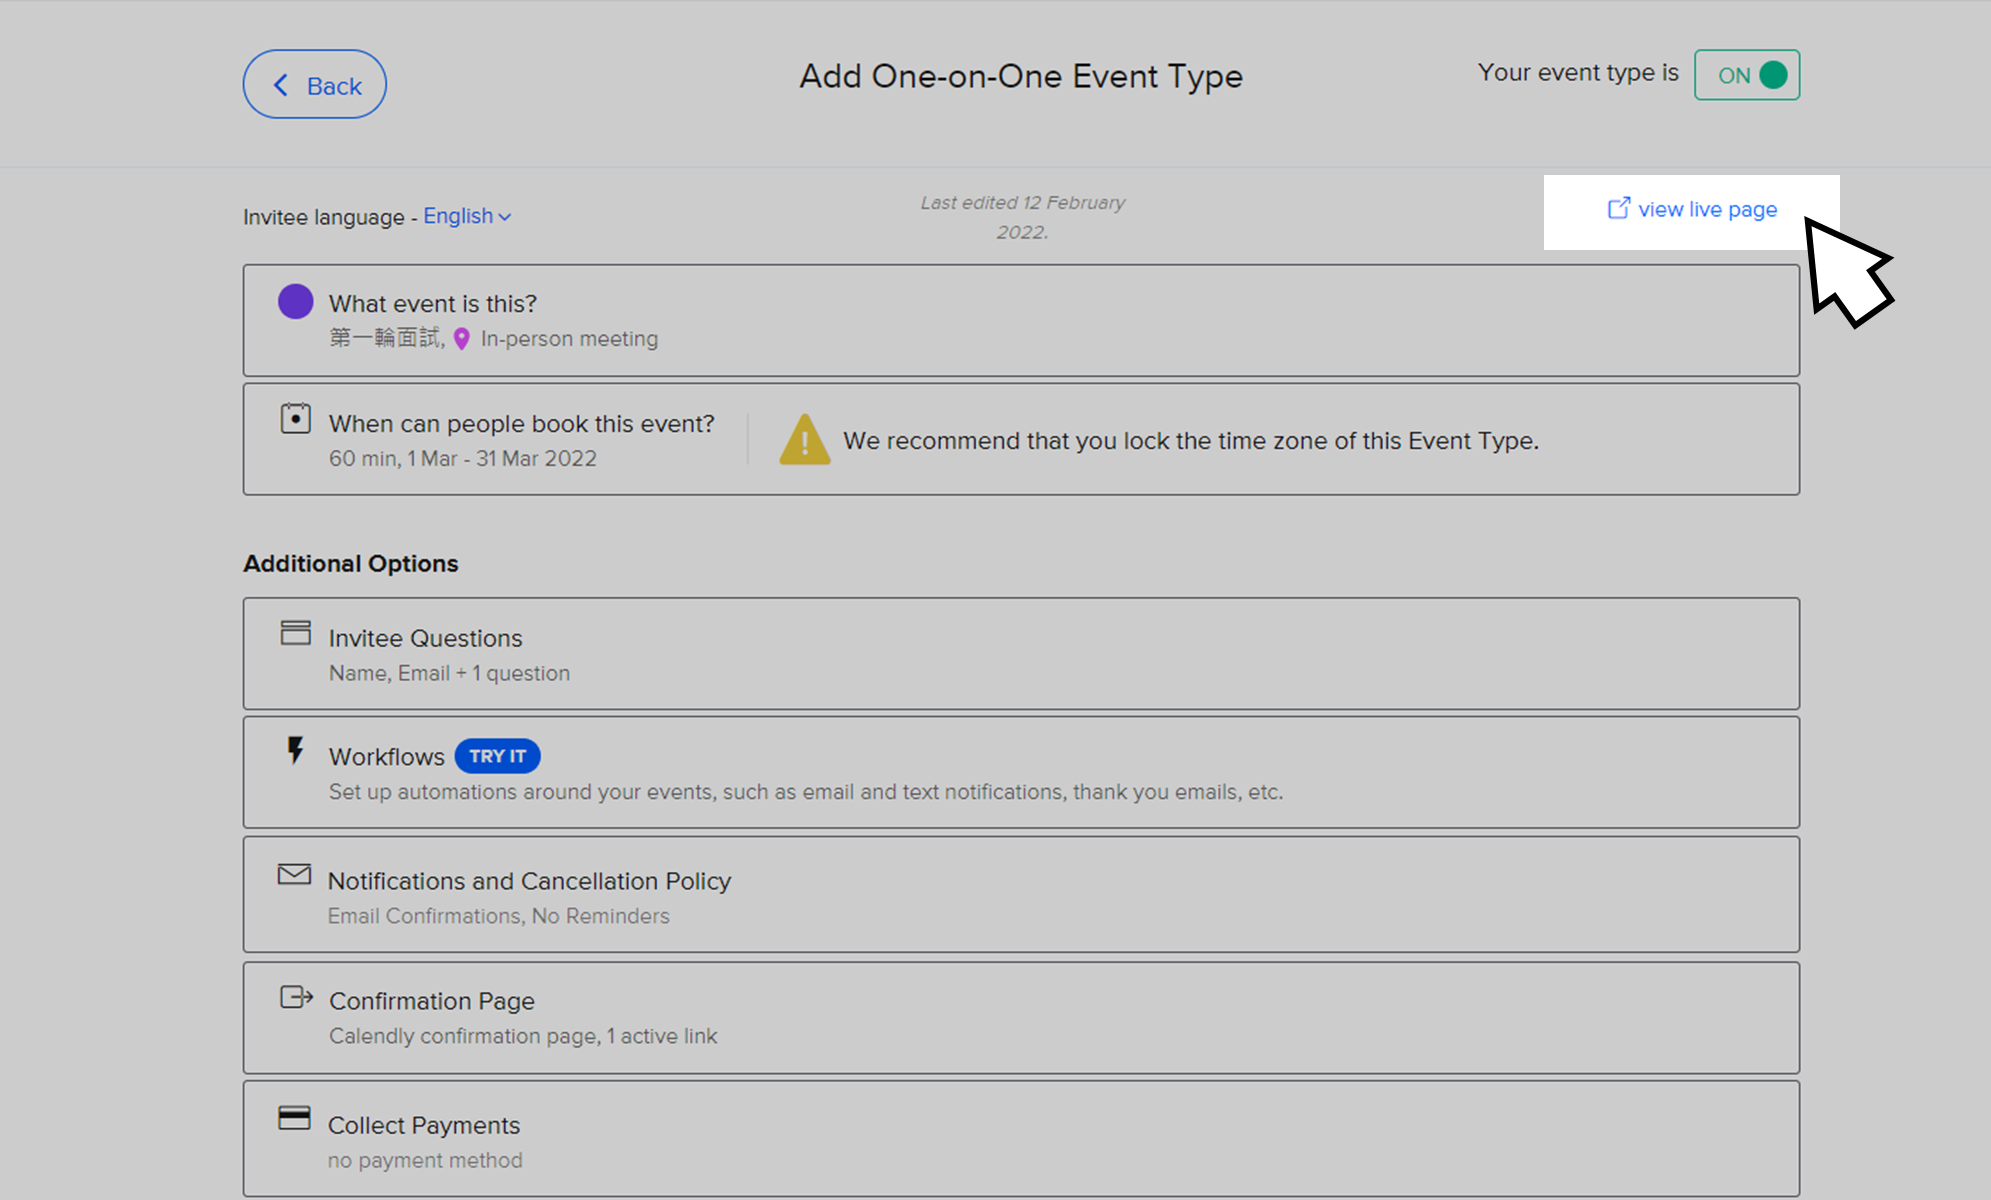
Task: Click the envelope icon for Notifications
Action: tap(294, 875)
